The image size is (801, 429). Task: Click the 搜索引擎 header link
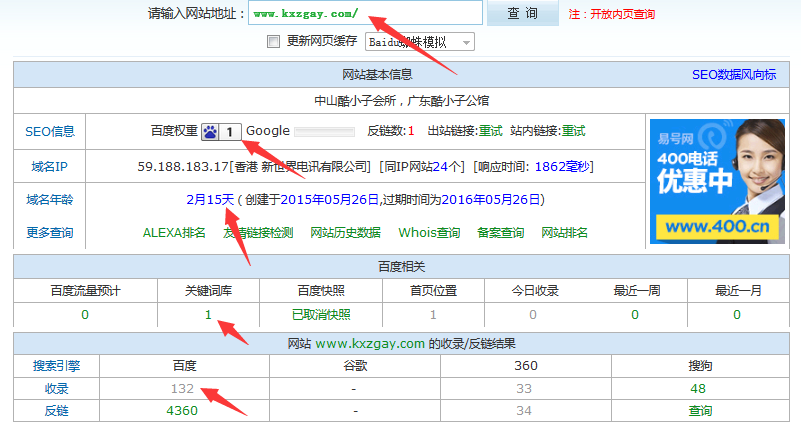(56, 366)
